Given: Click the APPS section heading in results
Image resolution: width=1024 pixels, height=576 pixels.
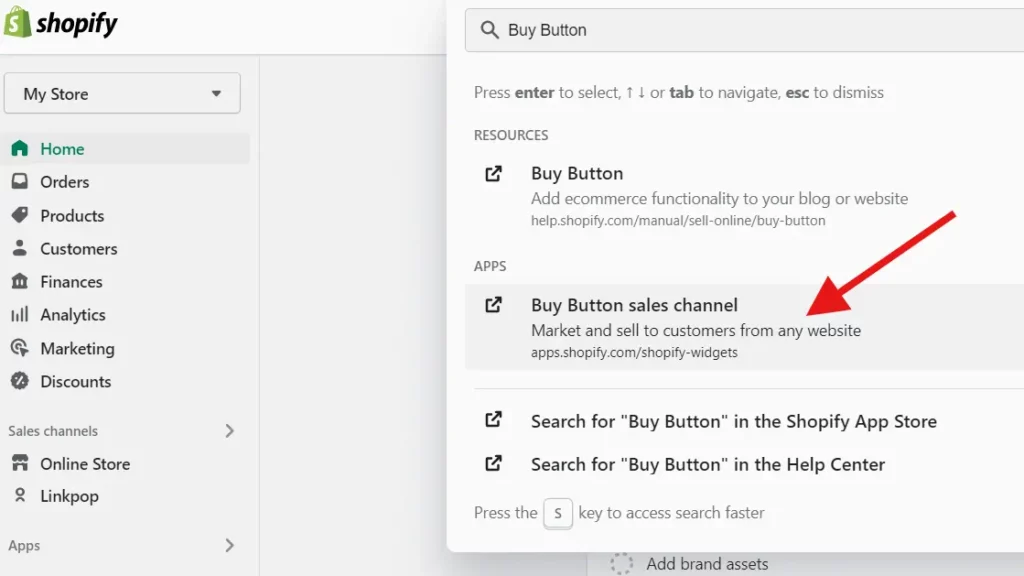Looking at the screenshot, I should 490,266.
